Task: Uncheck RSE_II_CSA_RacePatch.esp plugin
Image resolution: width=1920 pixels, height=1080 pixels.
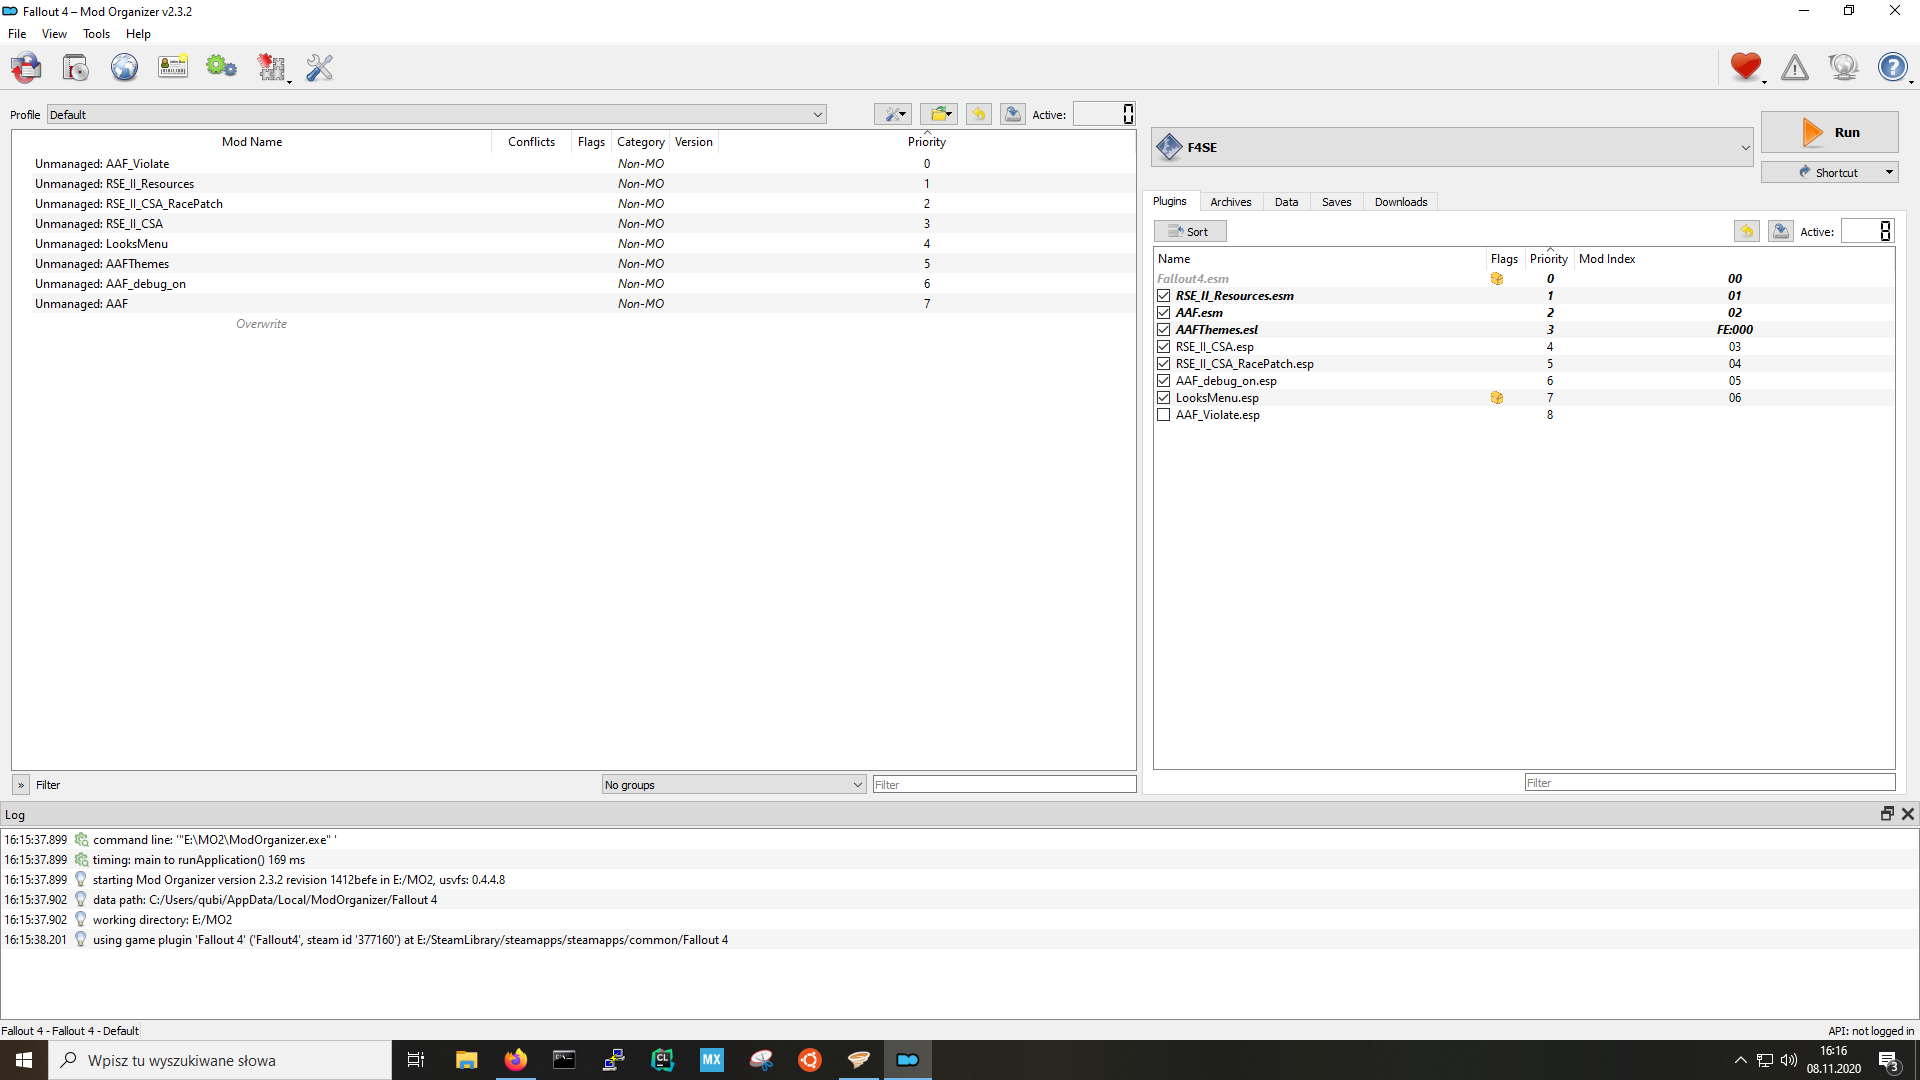Action: pyautogui.click(x=1163, y=364)
